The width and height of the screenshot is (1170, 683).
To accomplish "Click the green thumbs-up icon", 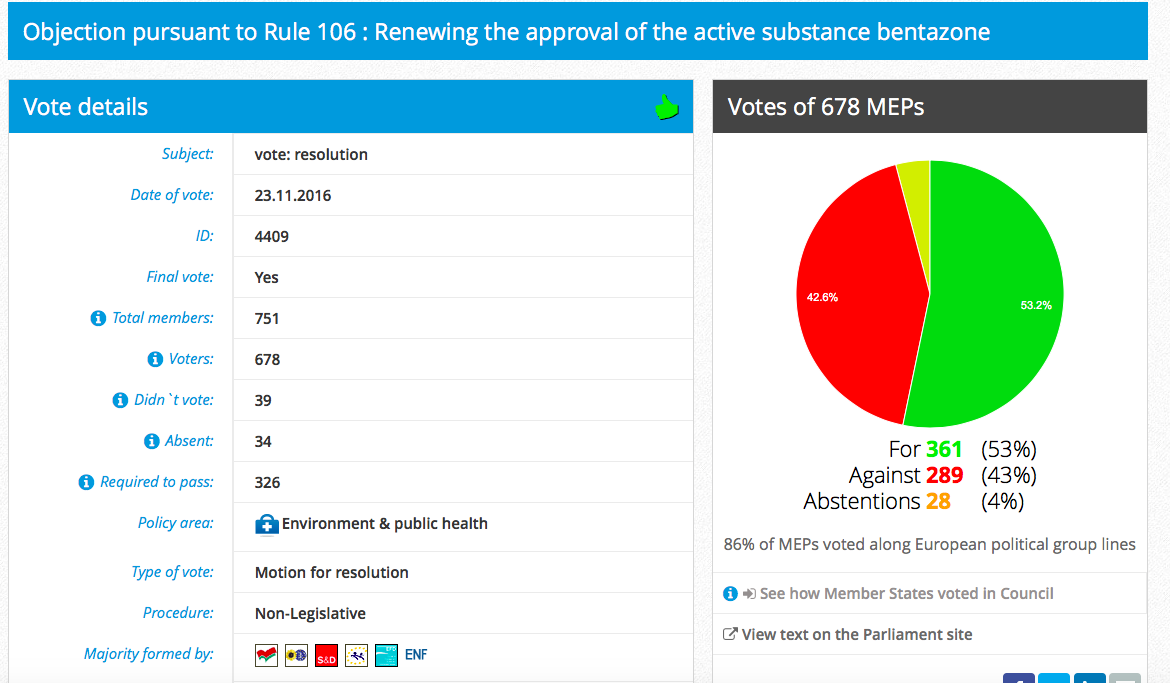I will tap(666, 107).
